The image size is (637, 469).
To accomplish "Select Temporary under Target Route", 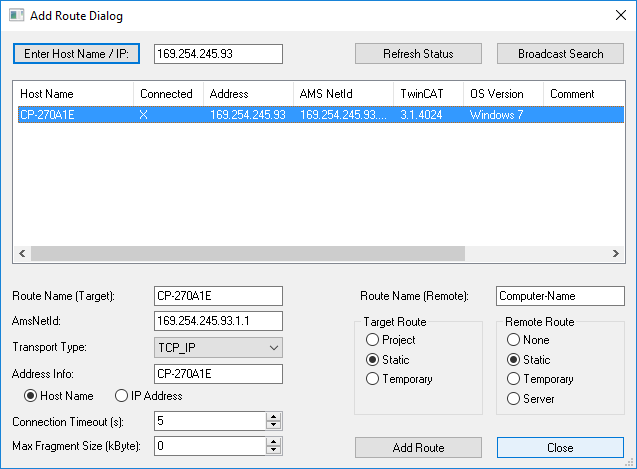I will (x=399, y=379).
